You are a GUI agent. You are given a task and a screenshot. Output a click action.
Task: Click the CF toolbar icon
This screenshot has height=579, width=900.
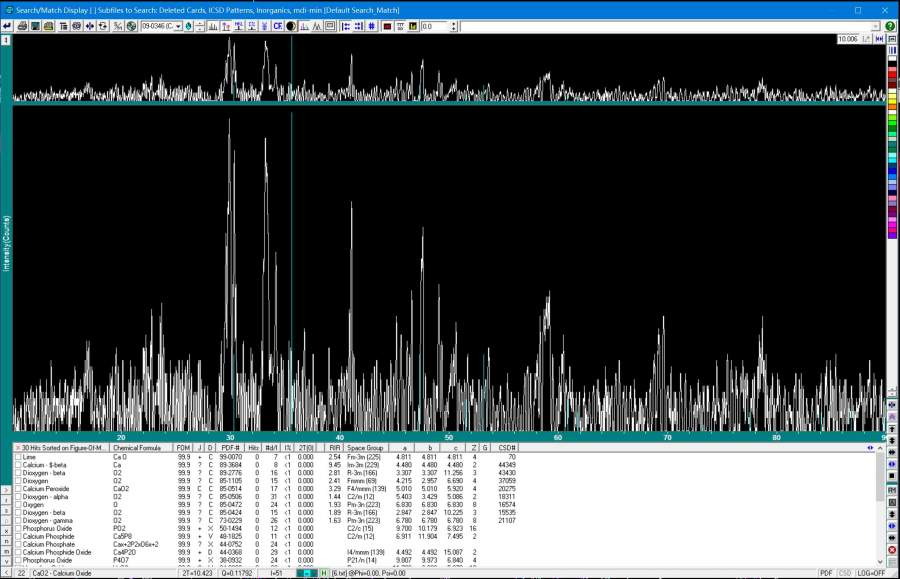pyautogui.click(x=278, y=26)
